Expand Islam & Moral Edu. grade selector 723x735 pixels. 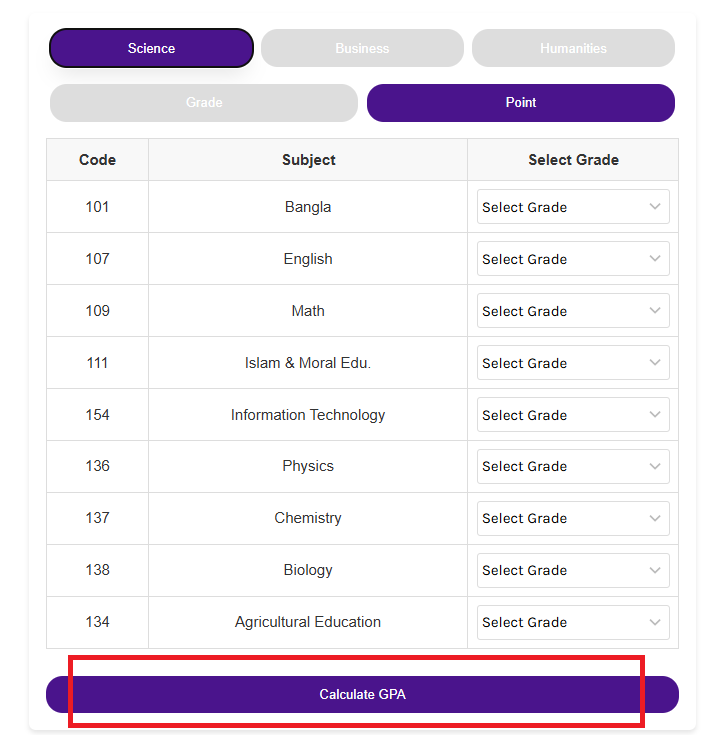tap(573, 363)
